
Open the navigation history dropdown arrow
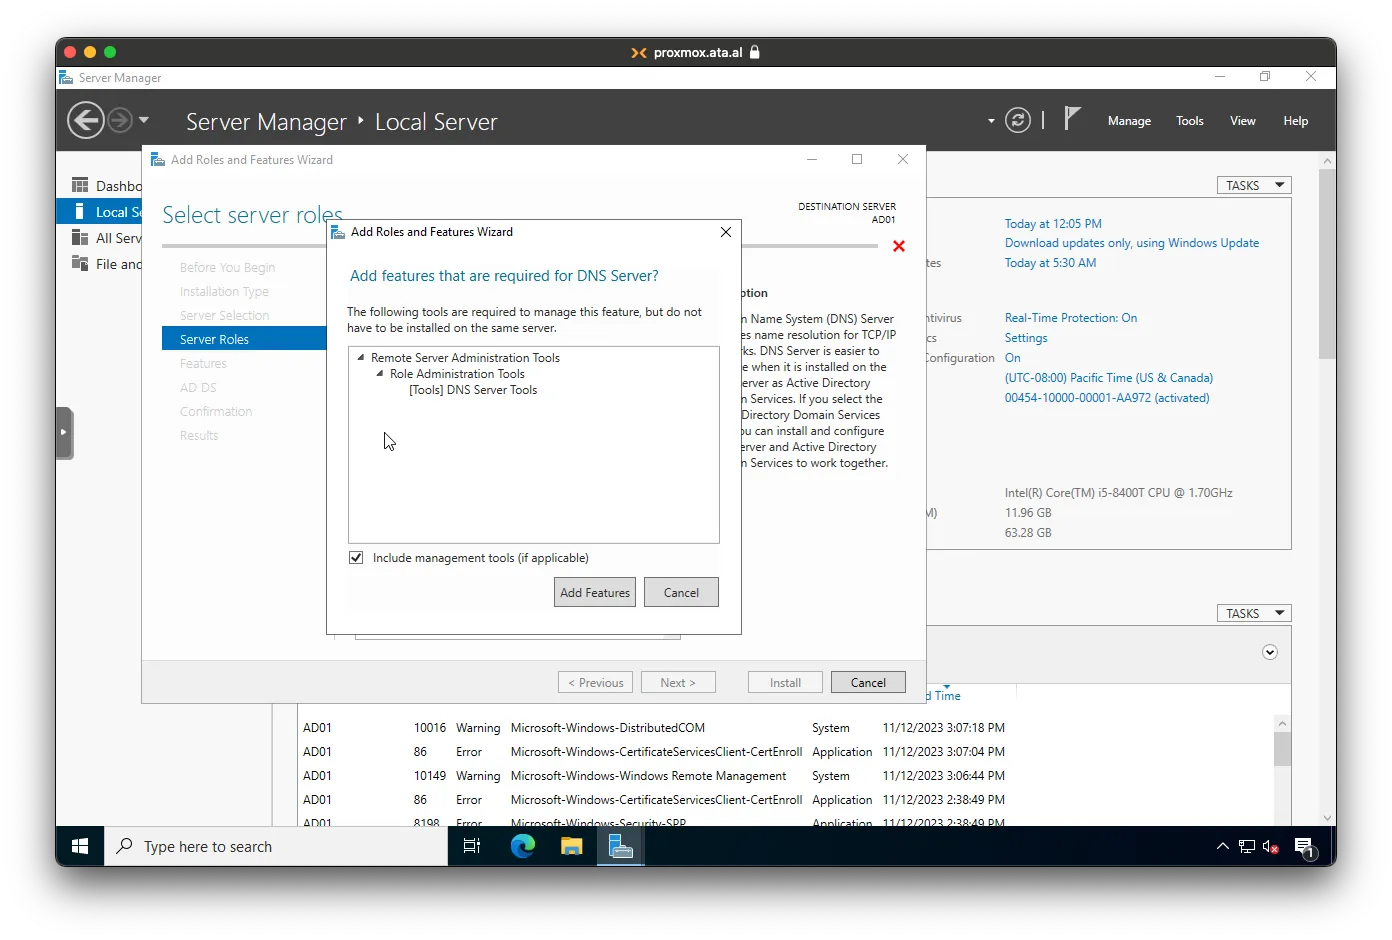point(144,120)
